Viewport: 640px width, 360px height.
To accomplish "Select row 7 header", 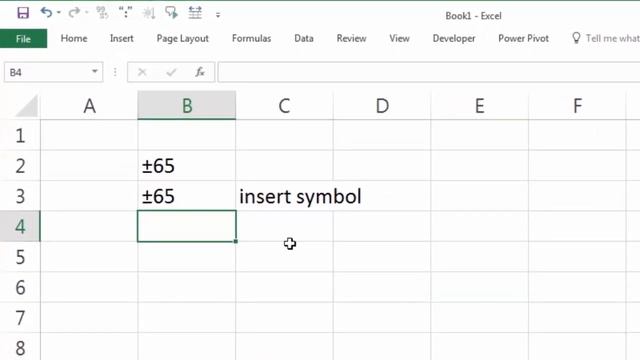I will tap(20, 318).
